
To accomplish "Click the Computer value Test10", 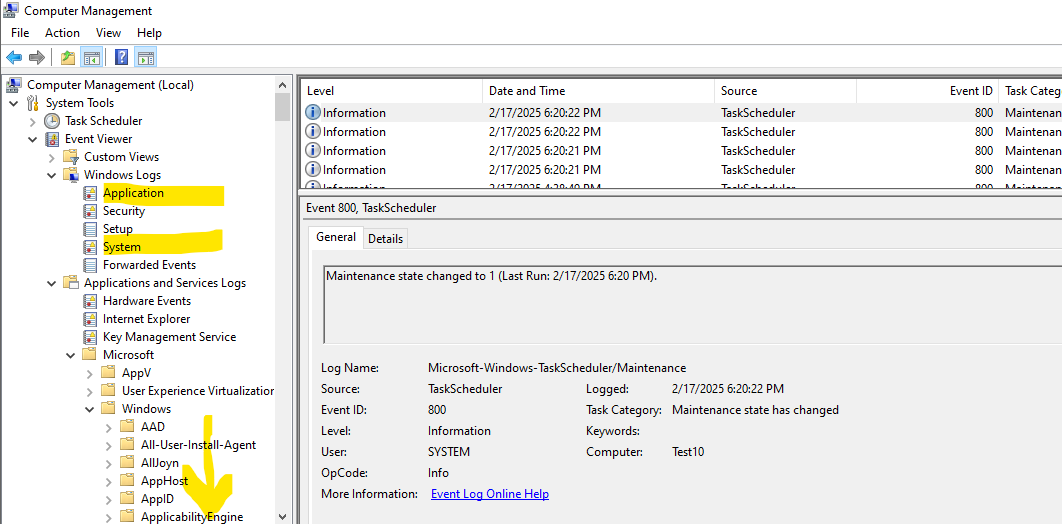I will point(687,452).
